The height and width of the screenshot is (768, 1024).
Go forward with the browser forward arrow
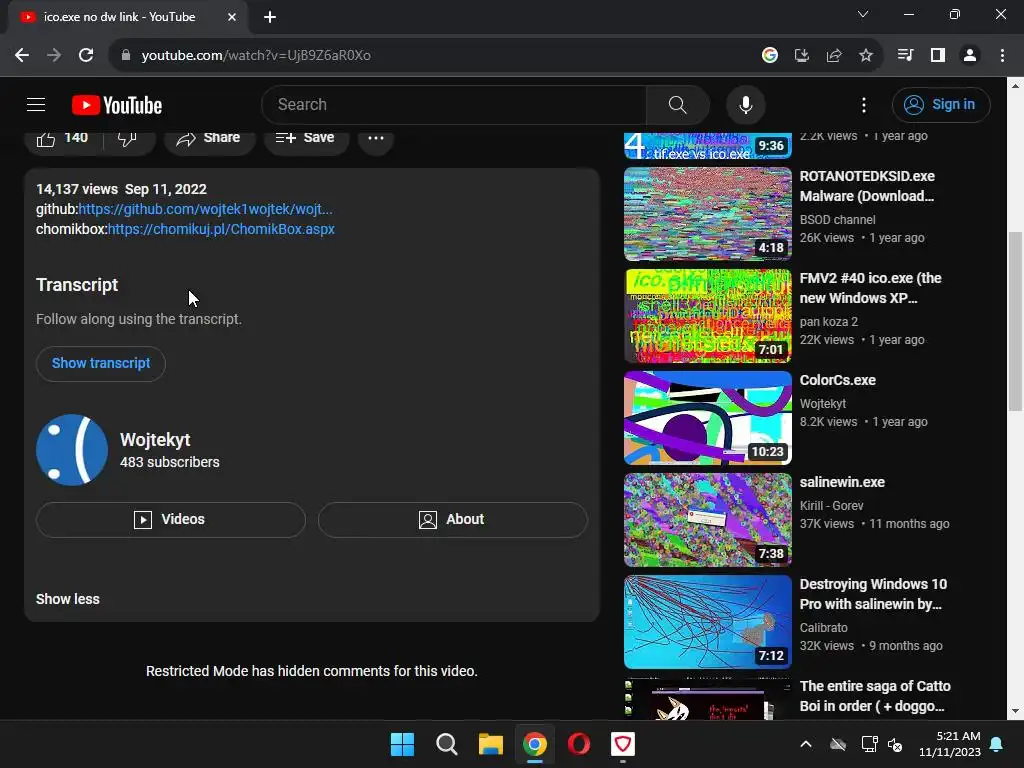54,56
